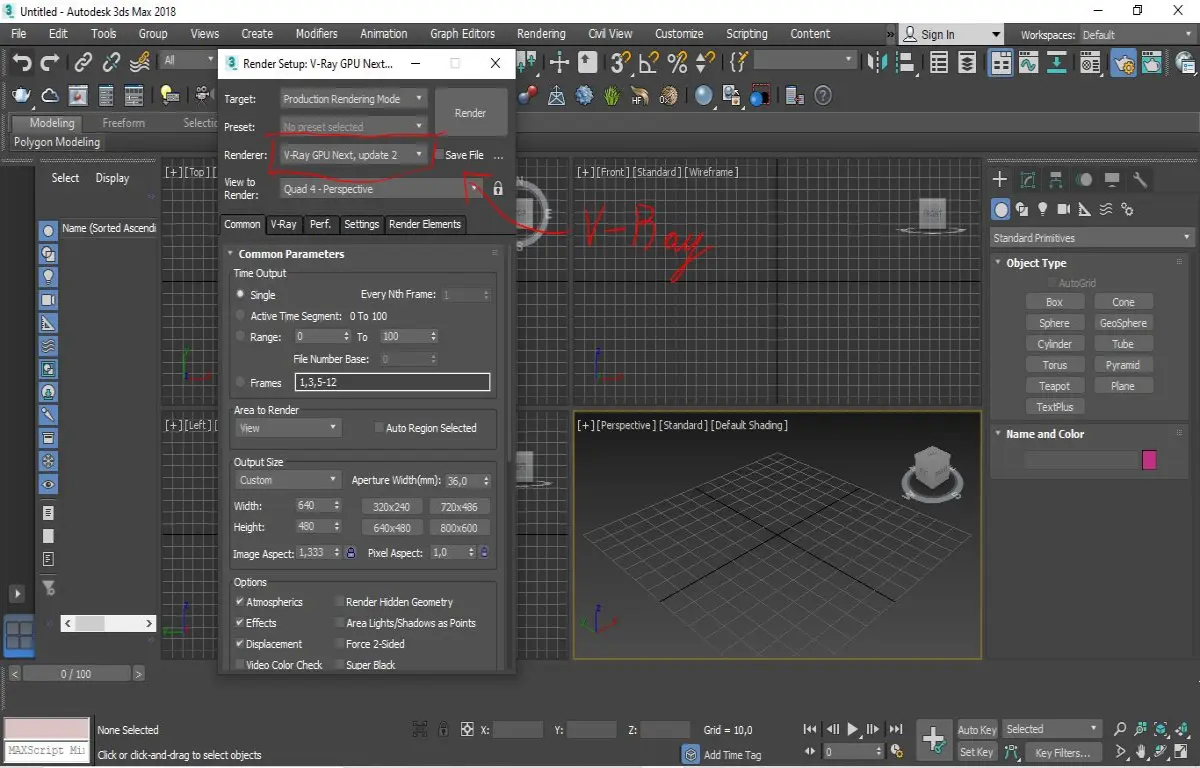Click the Auto Key button

click(977, 730)
